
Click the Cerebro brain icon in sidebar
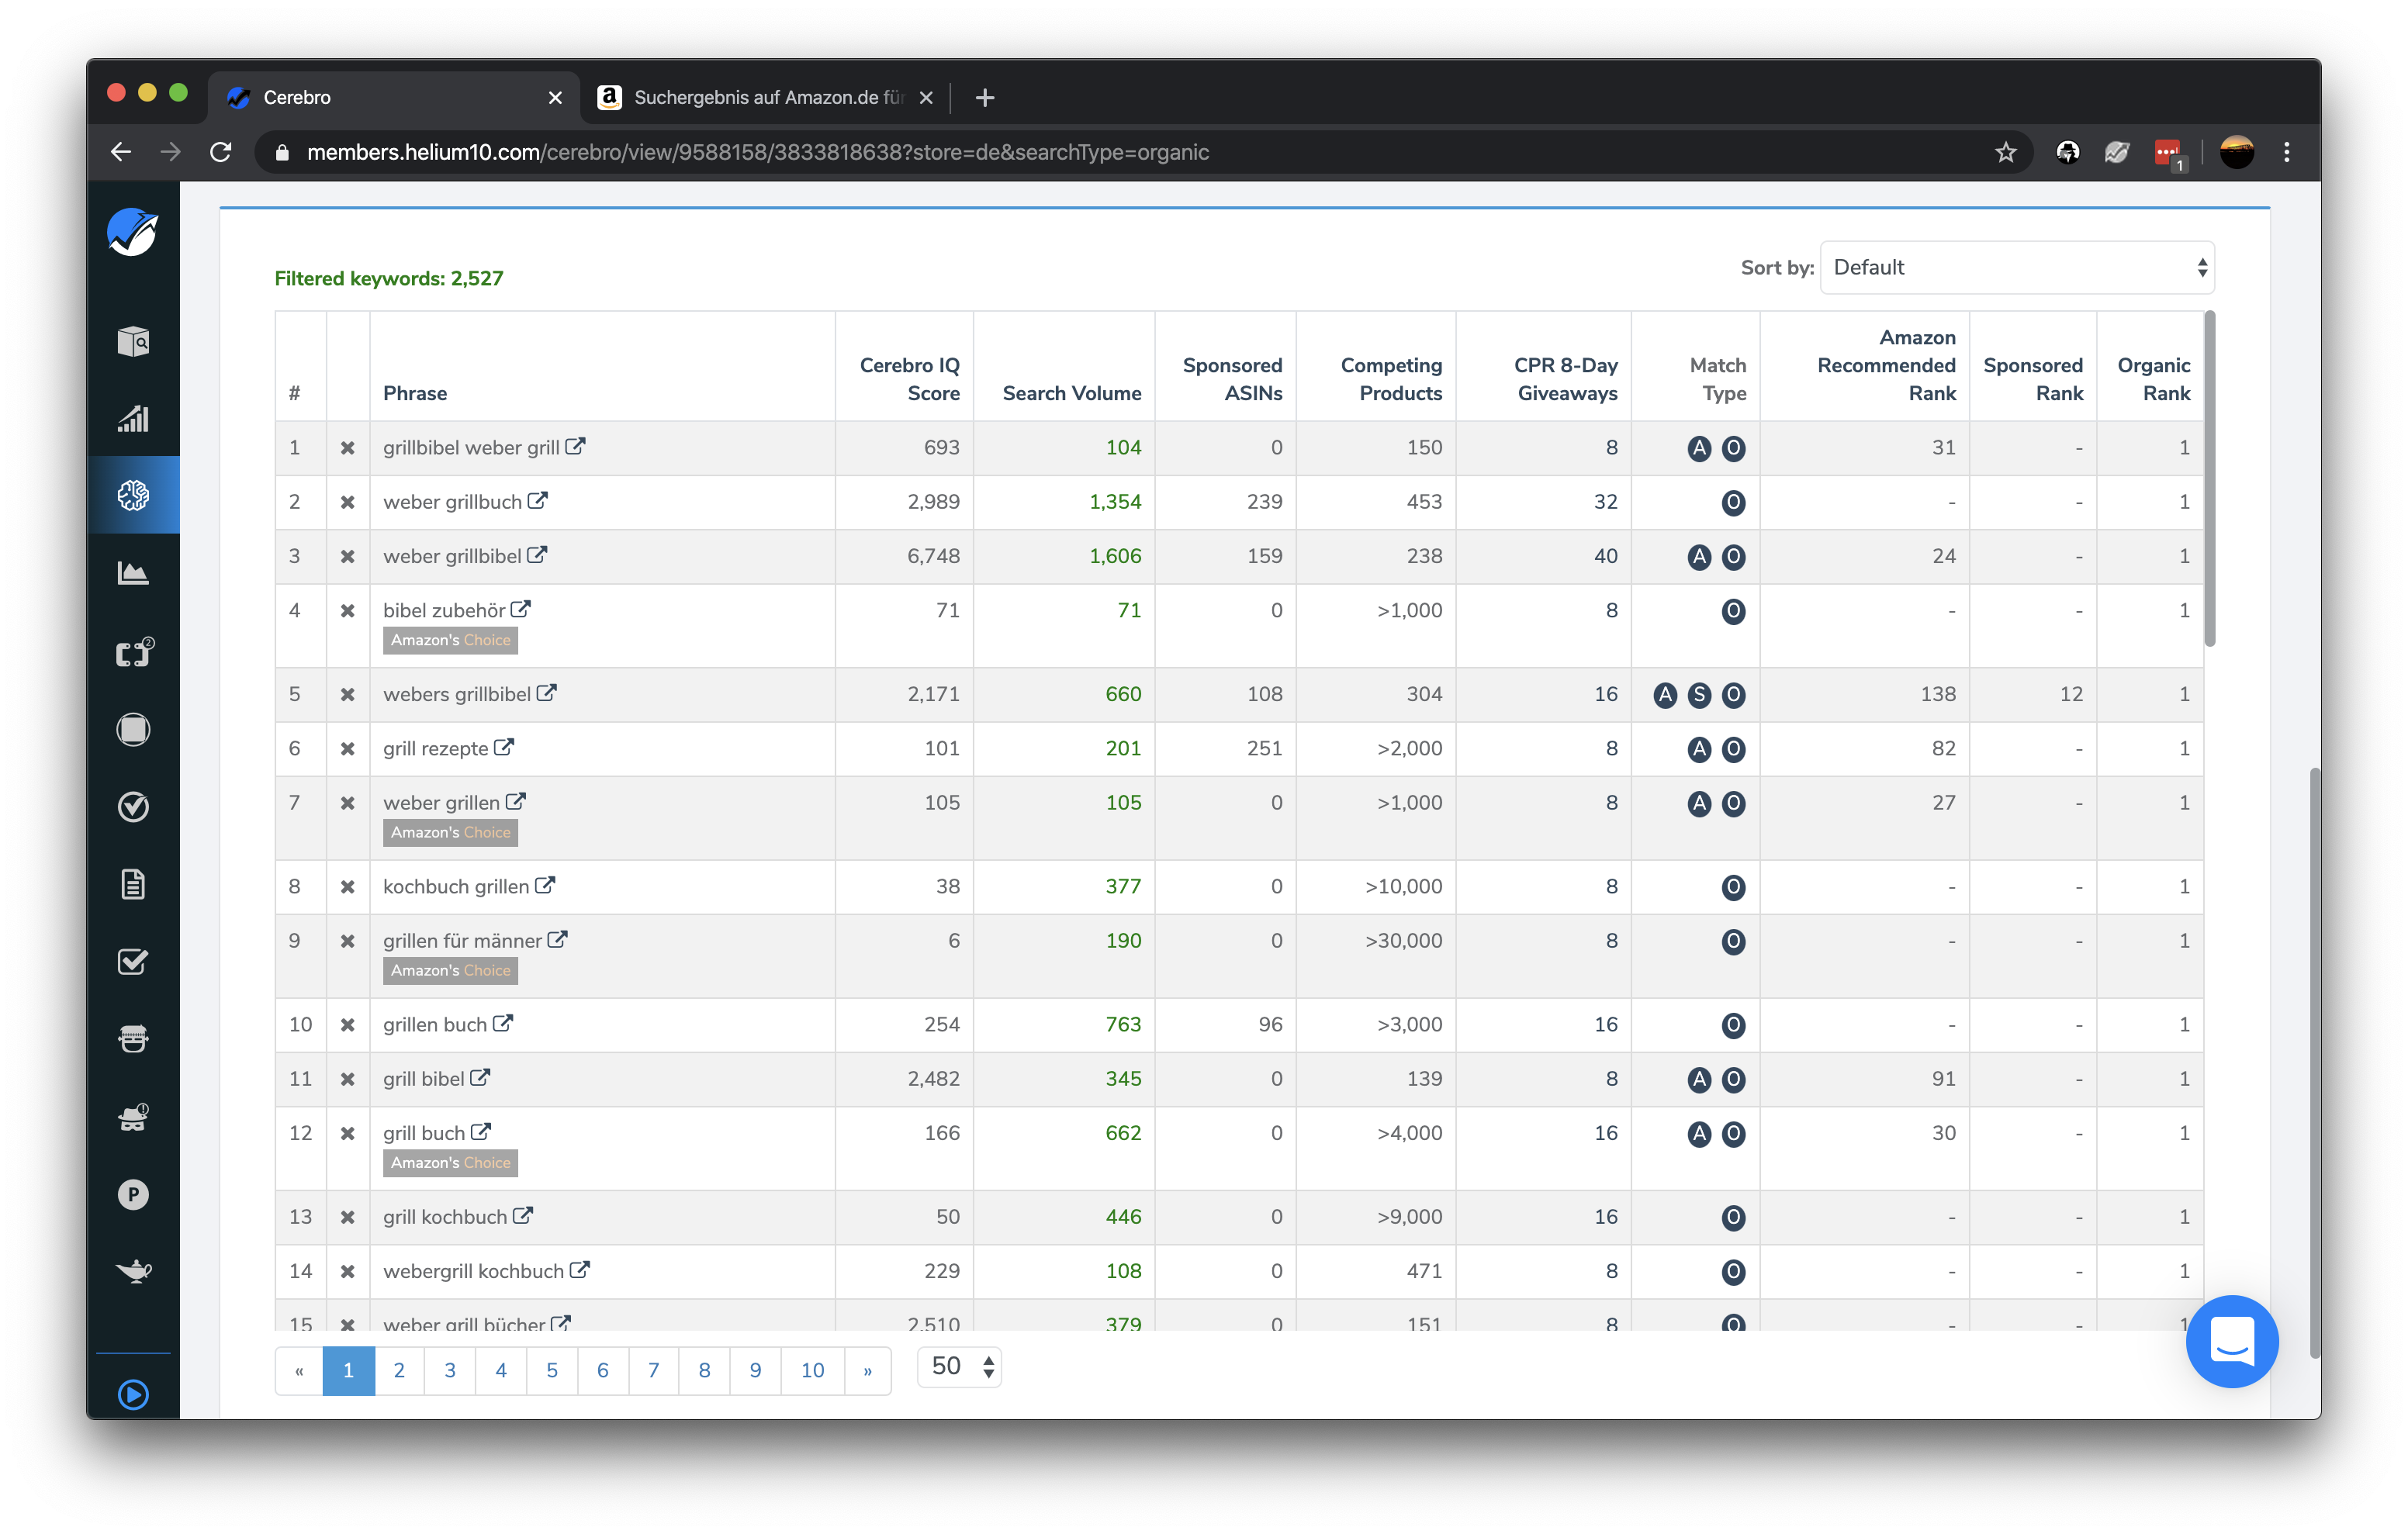[133, 495]
